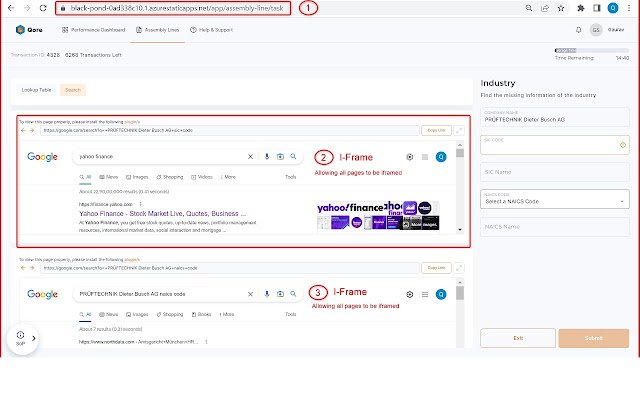This screenshot has height=400, width=640.
Task: Click the Exit button
Action: click(518, 338)
